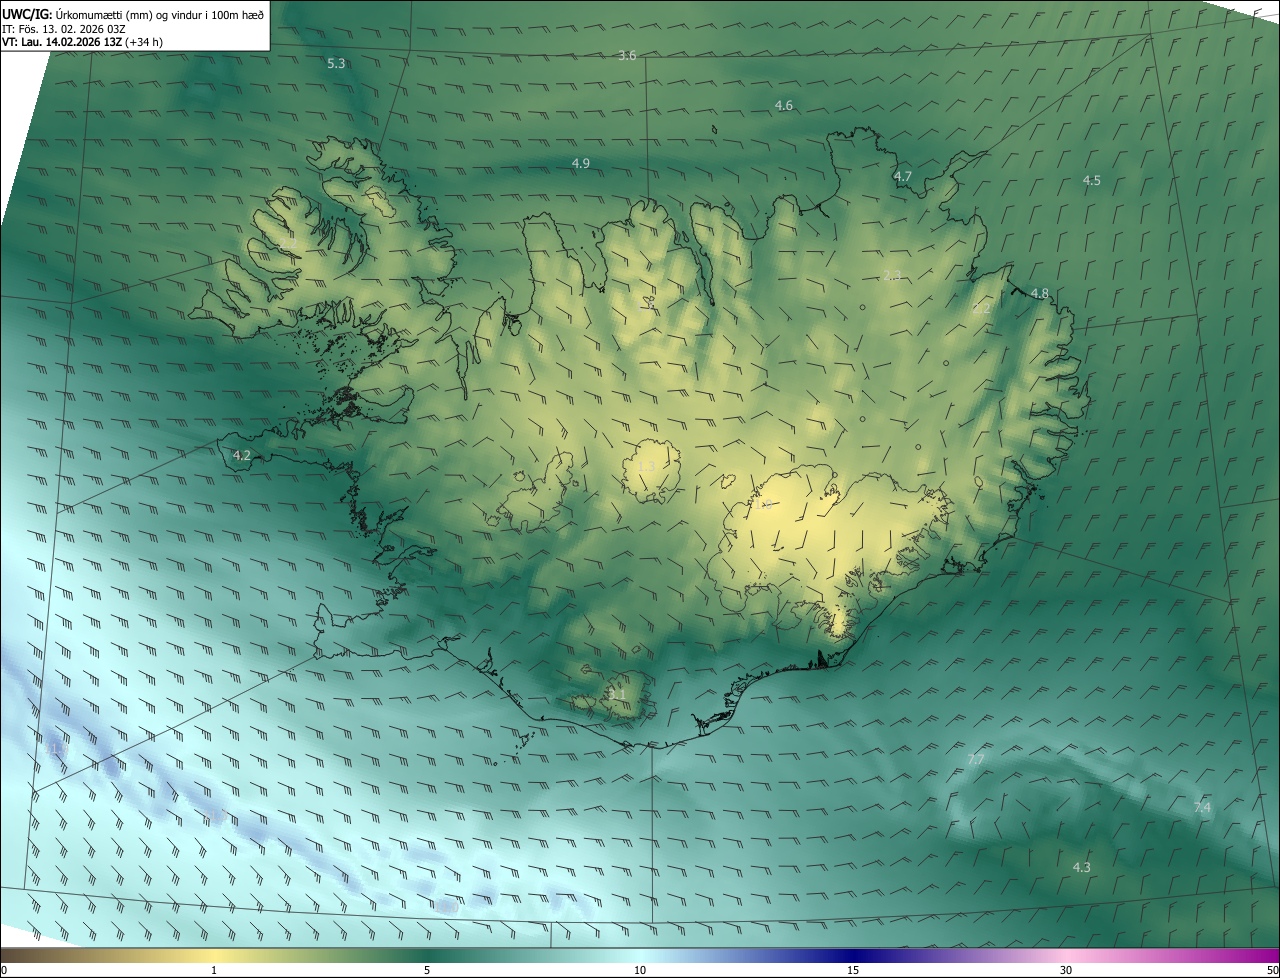Image resolution: width=1280 pixels, height=978 pixels.
Task: Click the 10 tick on the color scale
Action: tap(640, 970)
